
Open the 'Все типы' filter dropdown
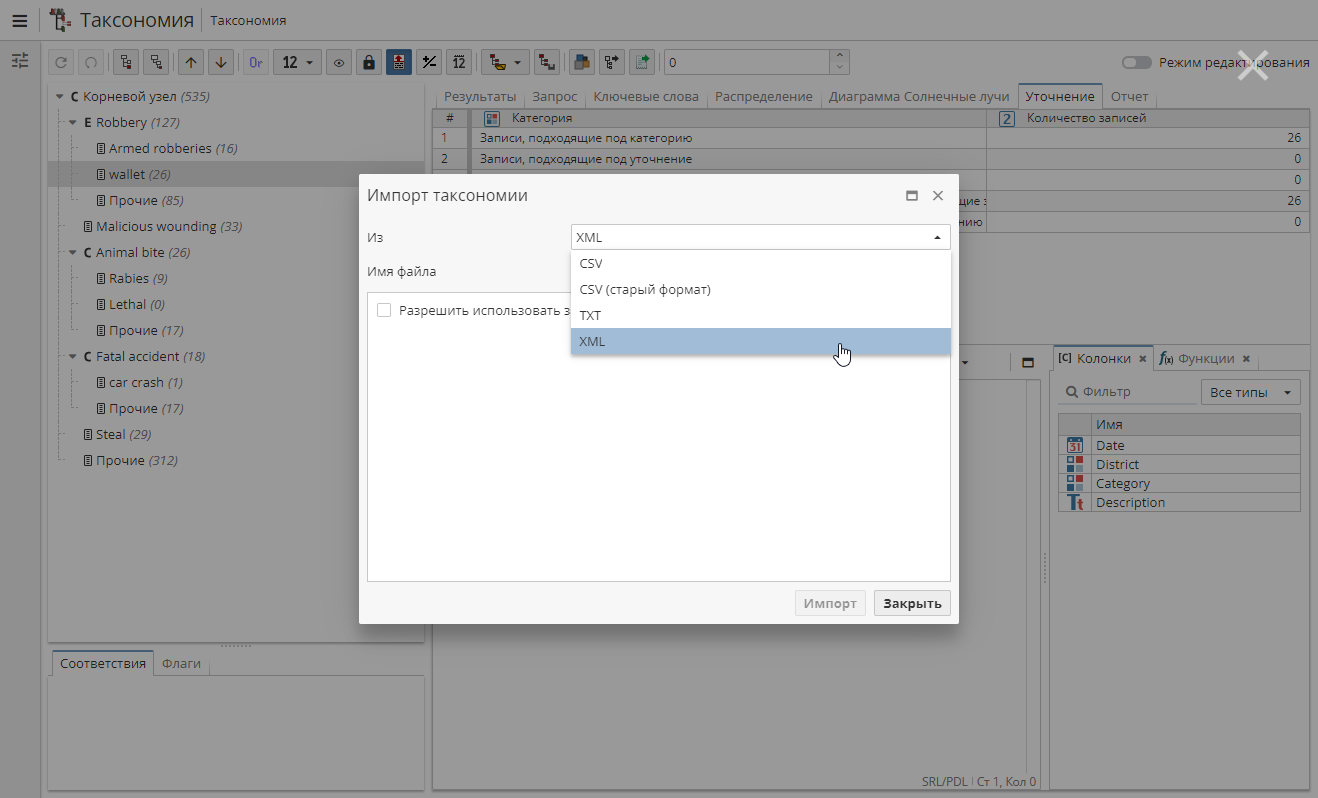(1250, 392)
